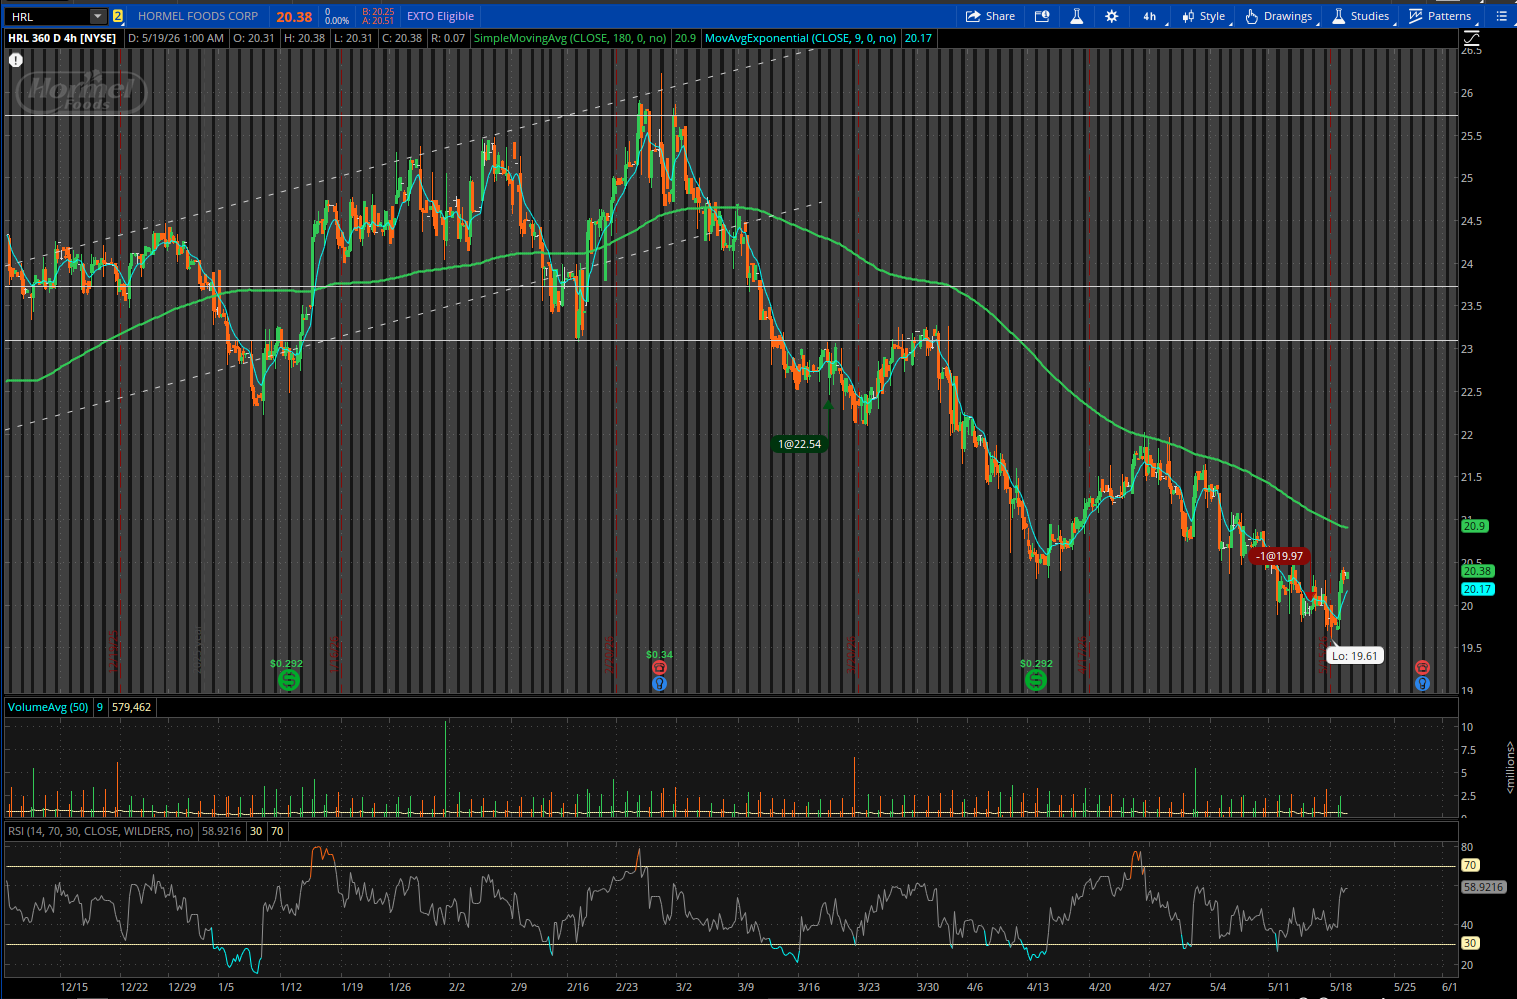Click the blue lightbulb icon near 5/25

(1422, 684)
